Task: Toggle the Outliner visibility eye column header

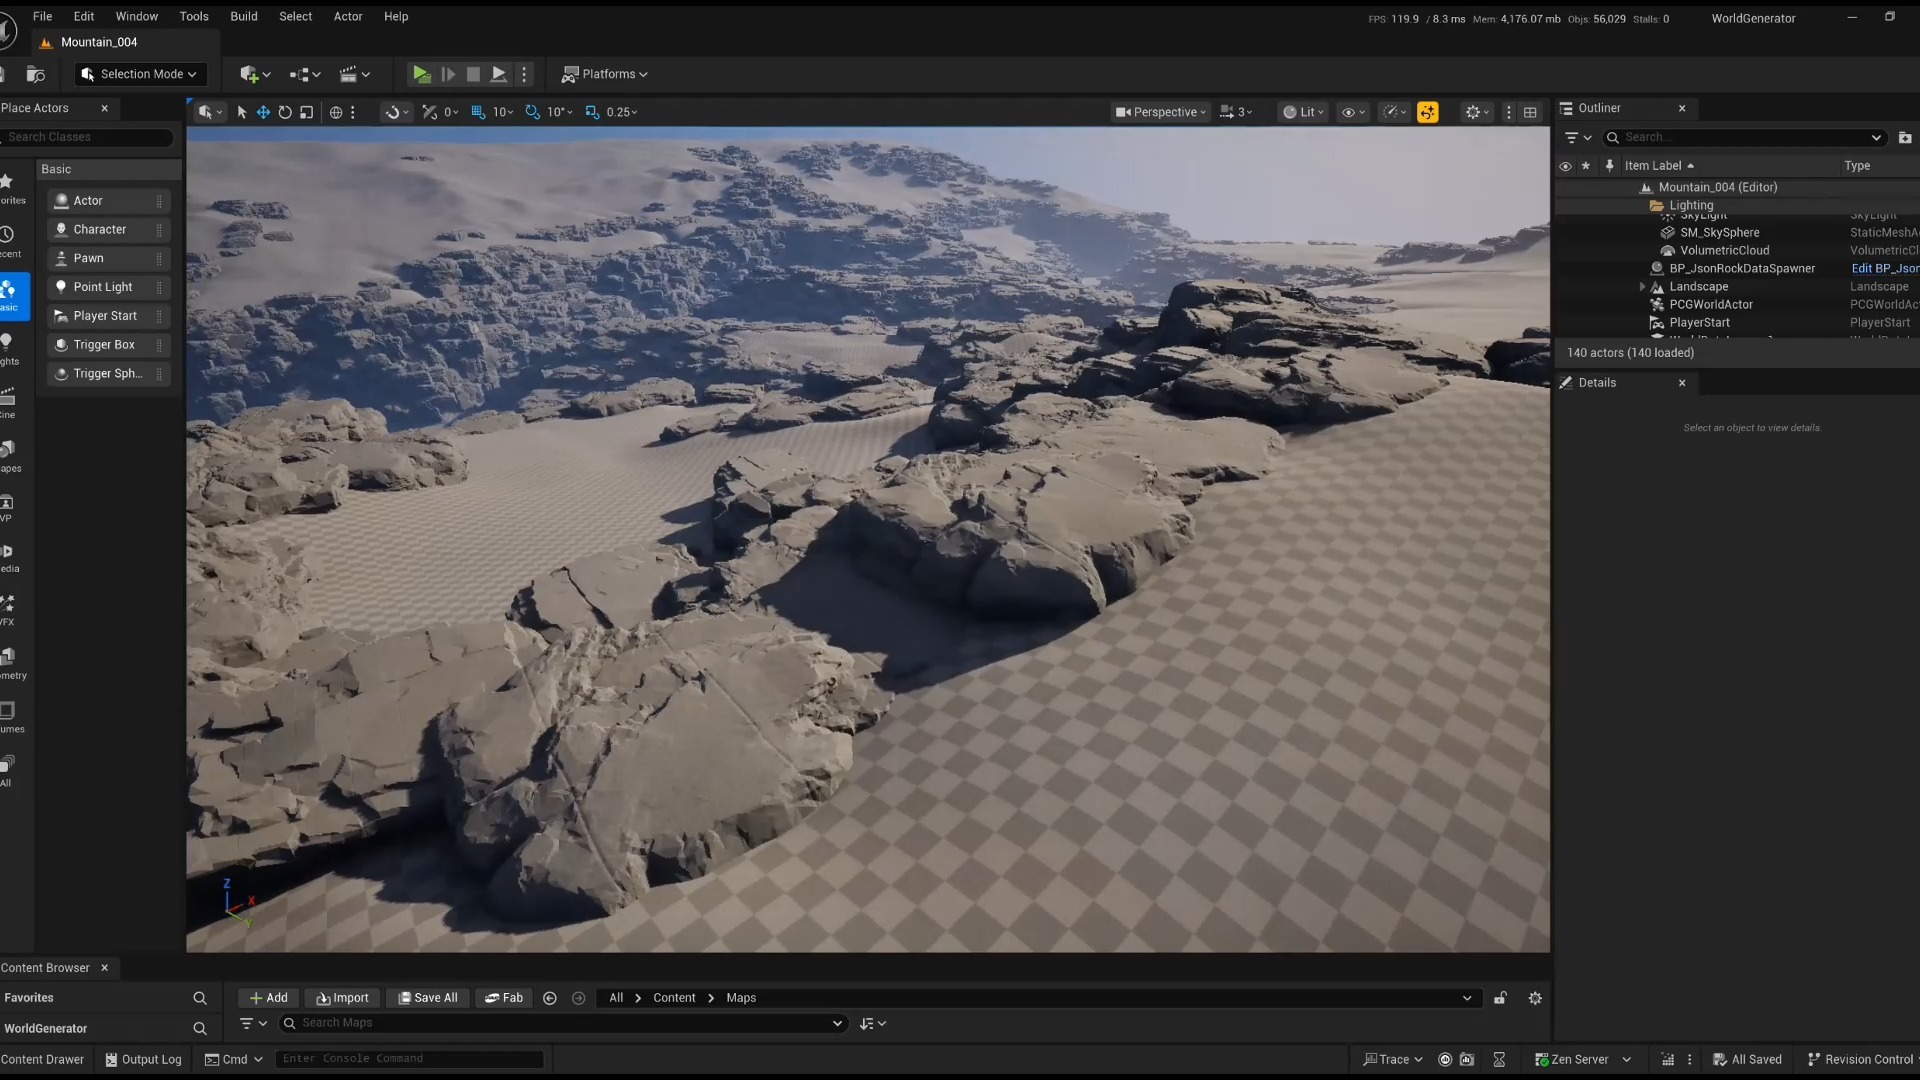Action: click(x=1565, y=166)
